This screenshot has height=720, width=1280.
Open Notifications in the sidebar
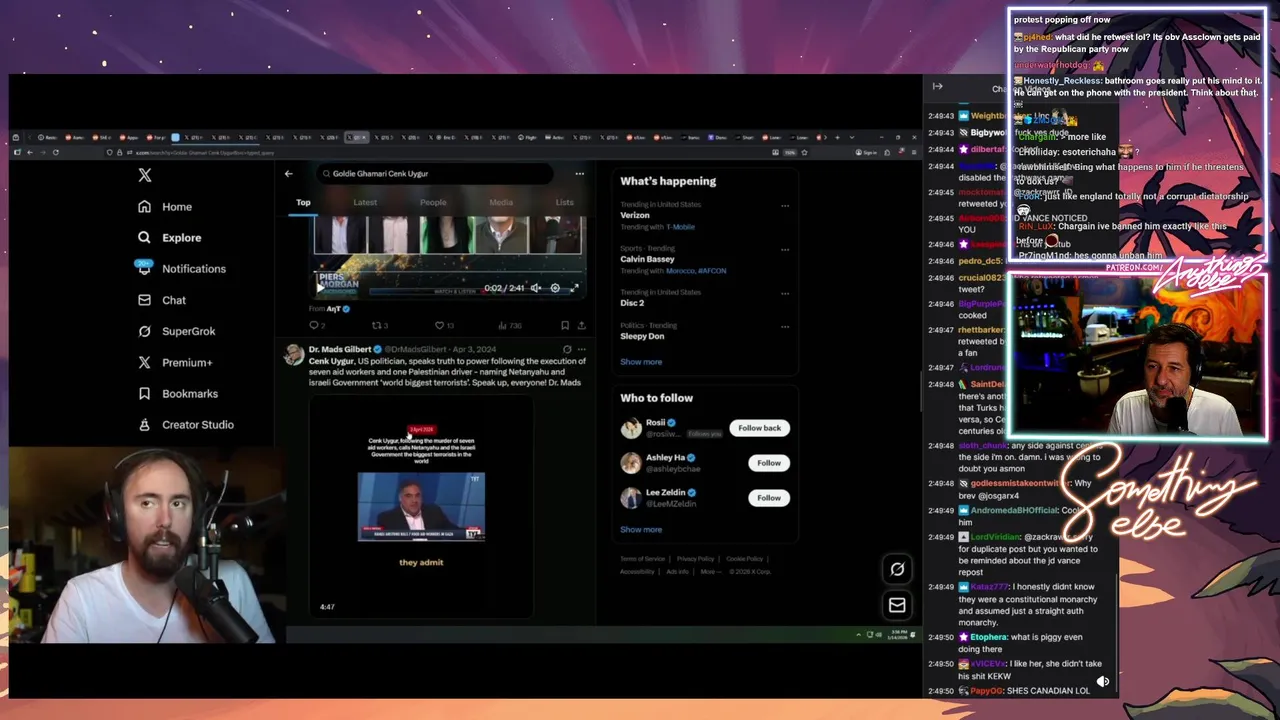click(181, 269)
